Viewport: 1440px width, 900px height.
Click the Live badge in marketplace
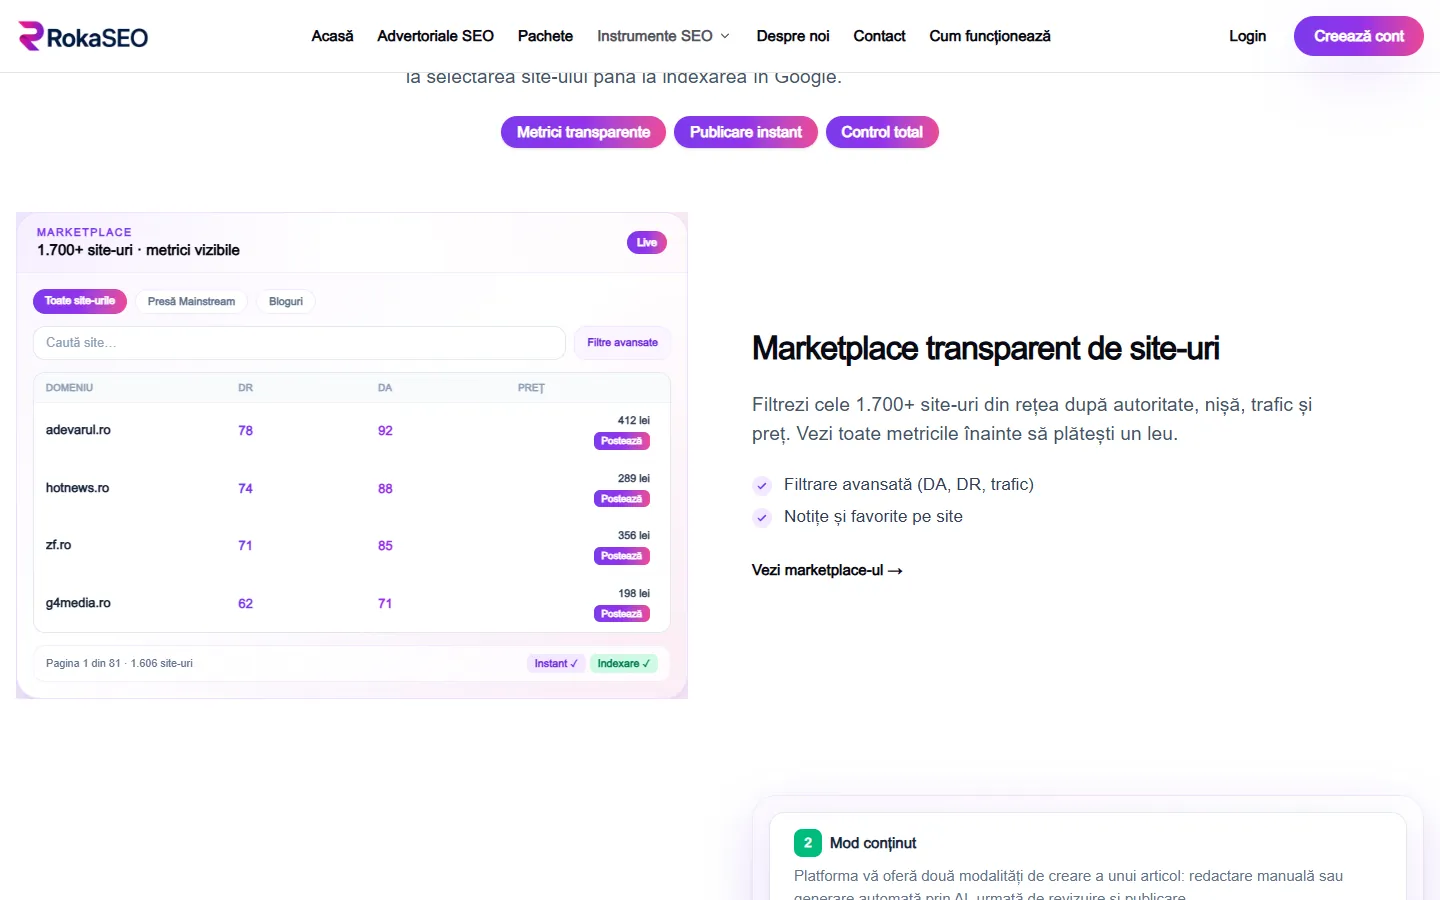pyautogui.click(x=647, y=242)
